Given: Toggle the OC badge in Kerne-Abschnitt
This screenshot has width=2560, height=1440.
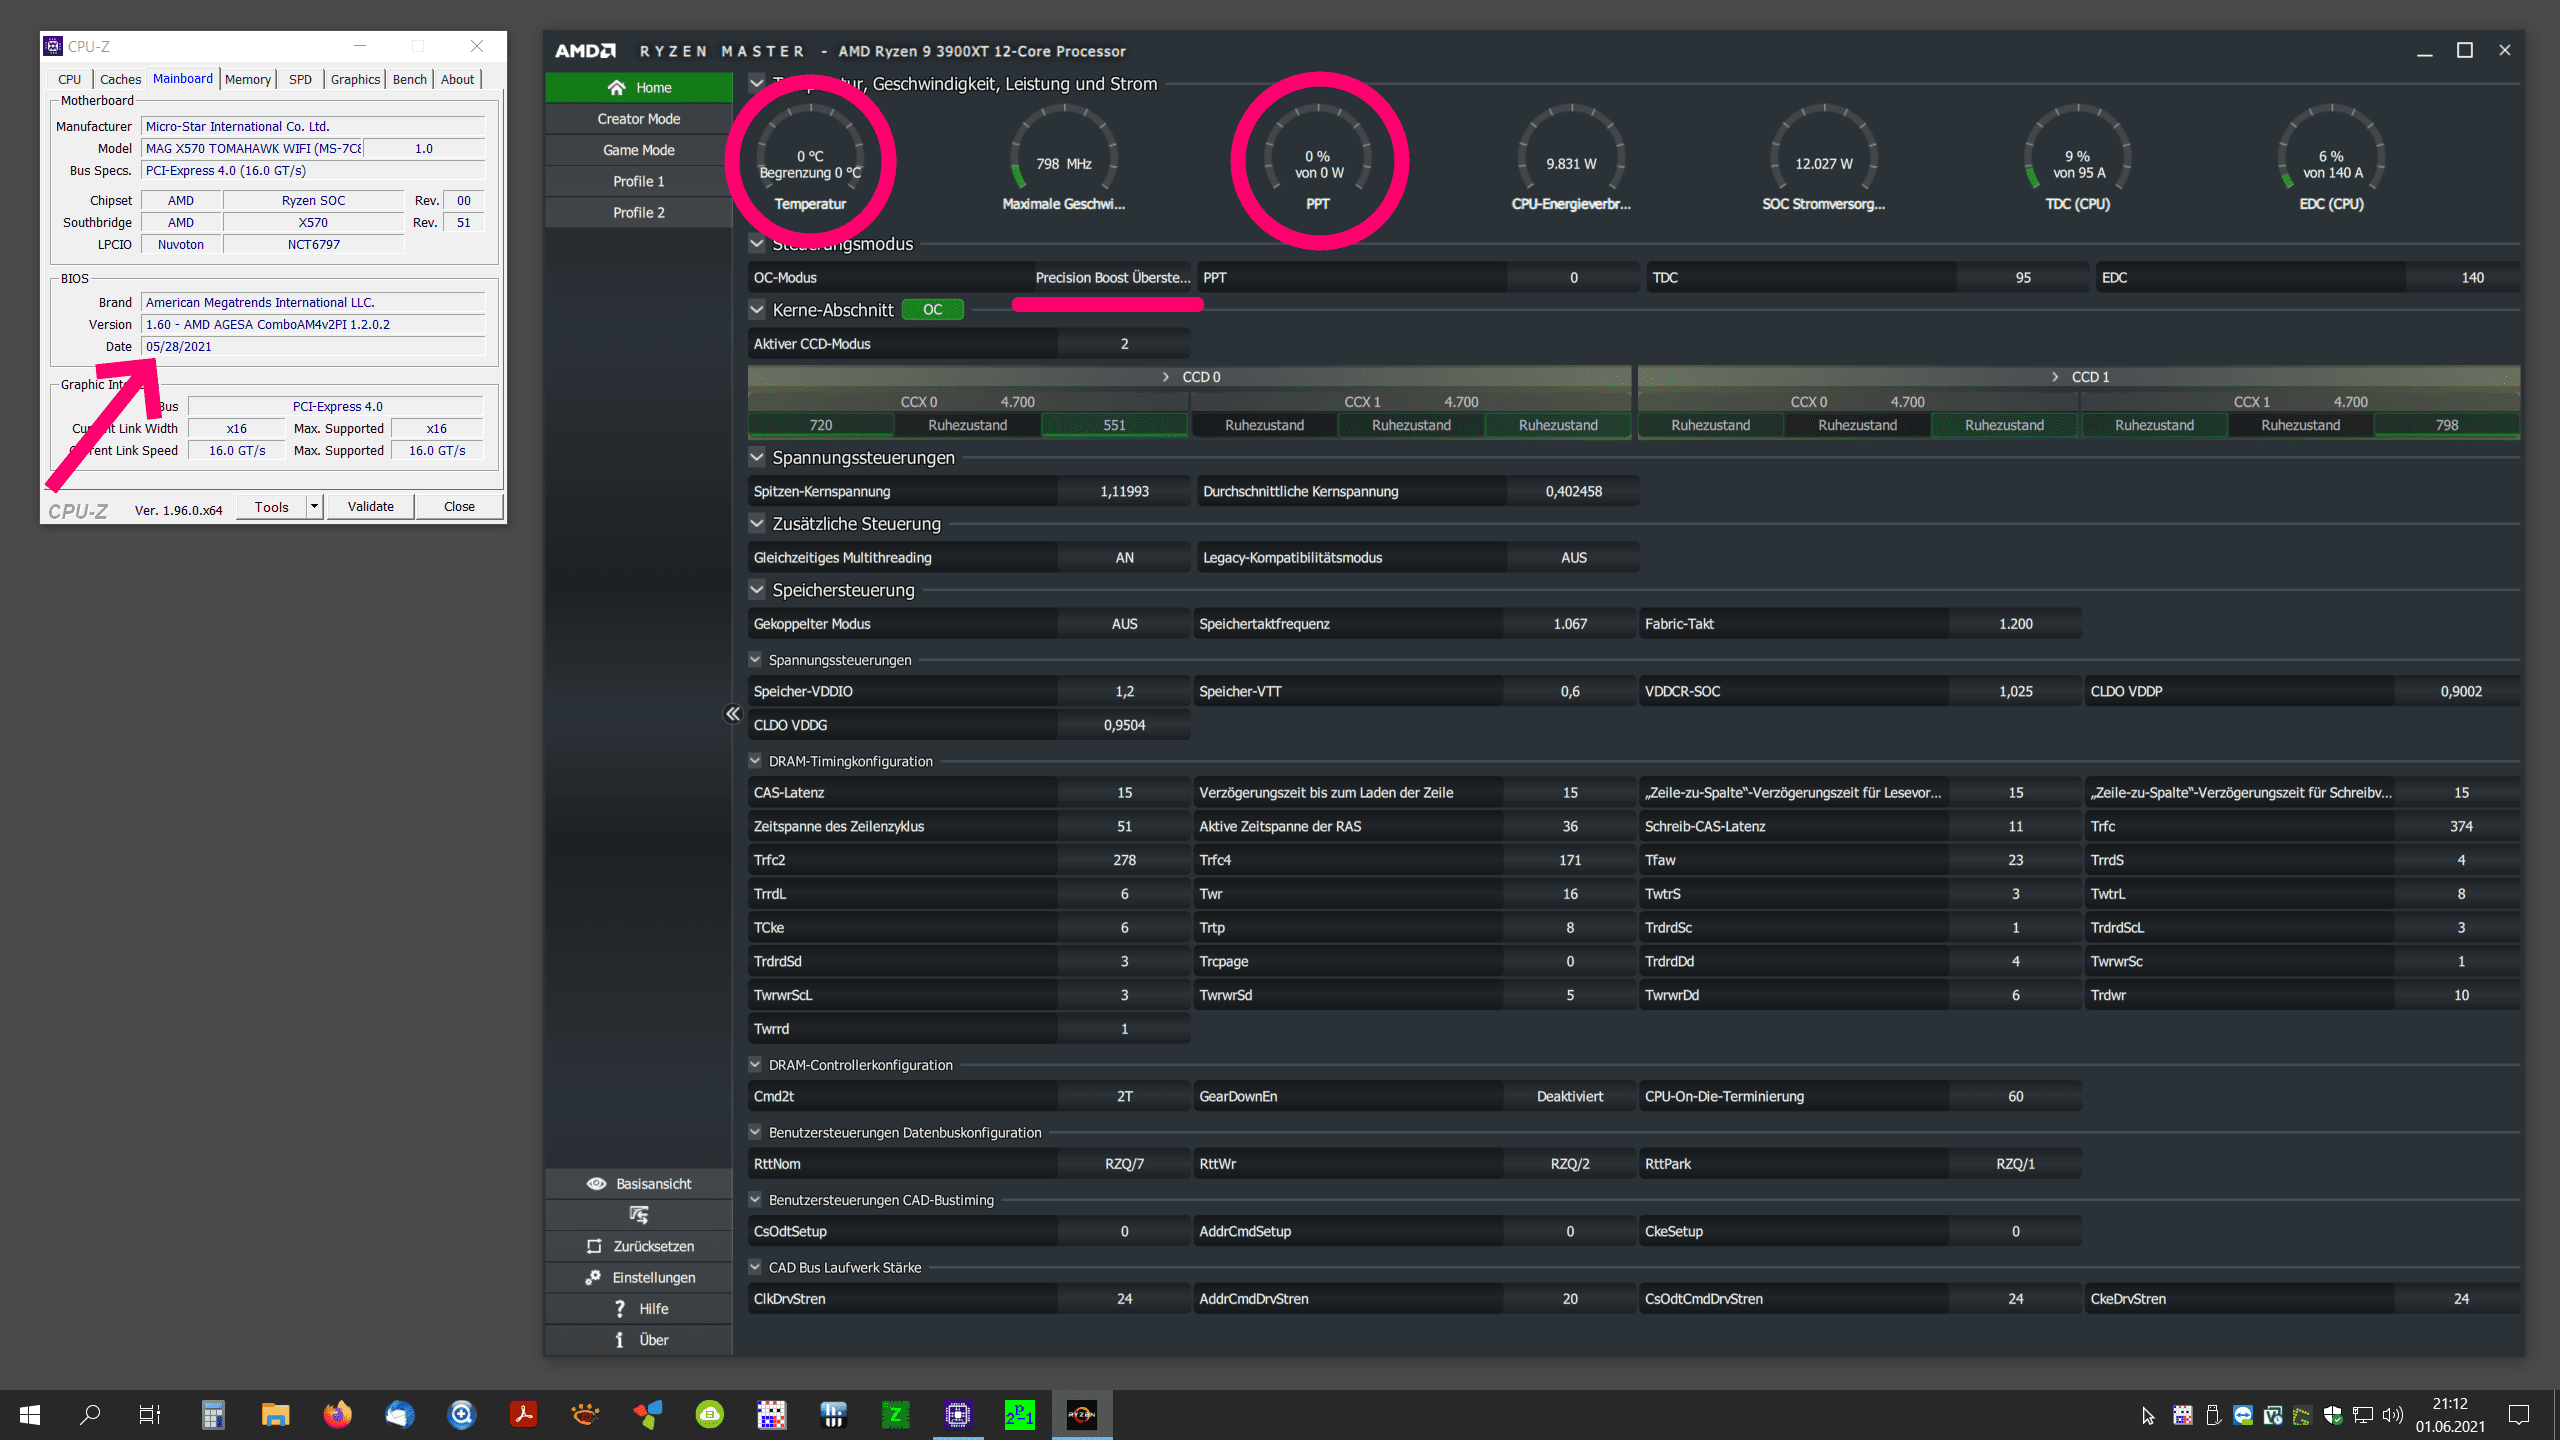Looking at the screenshot, I should click(932, 310).
